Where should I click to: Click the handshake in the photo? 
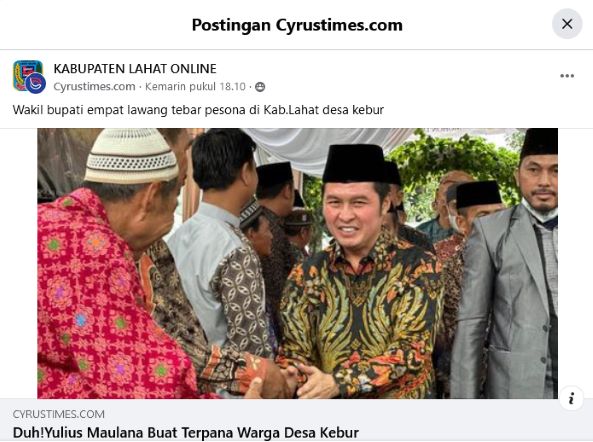[291, 378]
